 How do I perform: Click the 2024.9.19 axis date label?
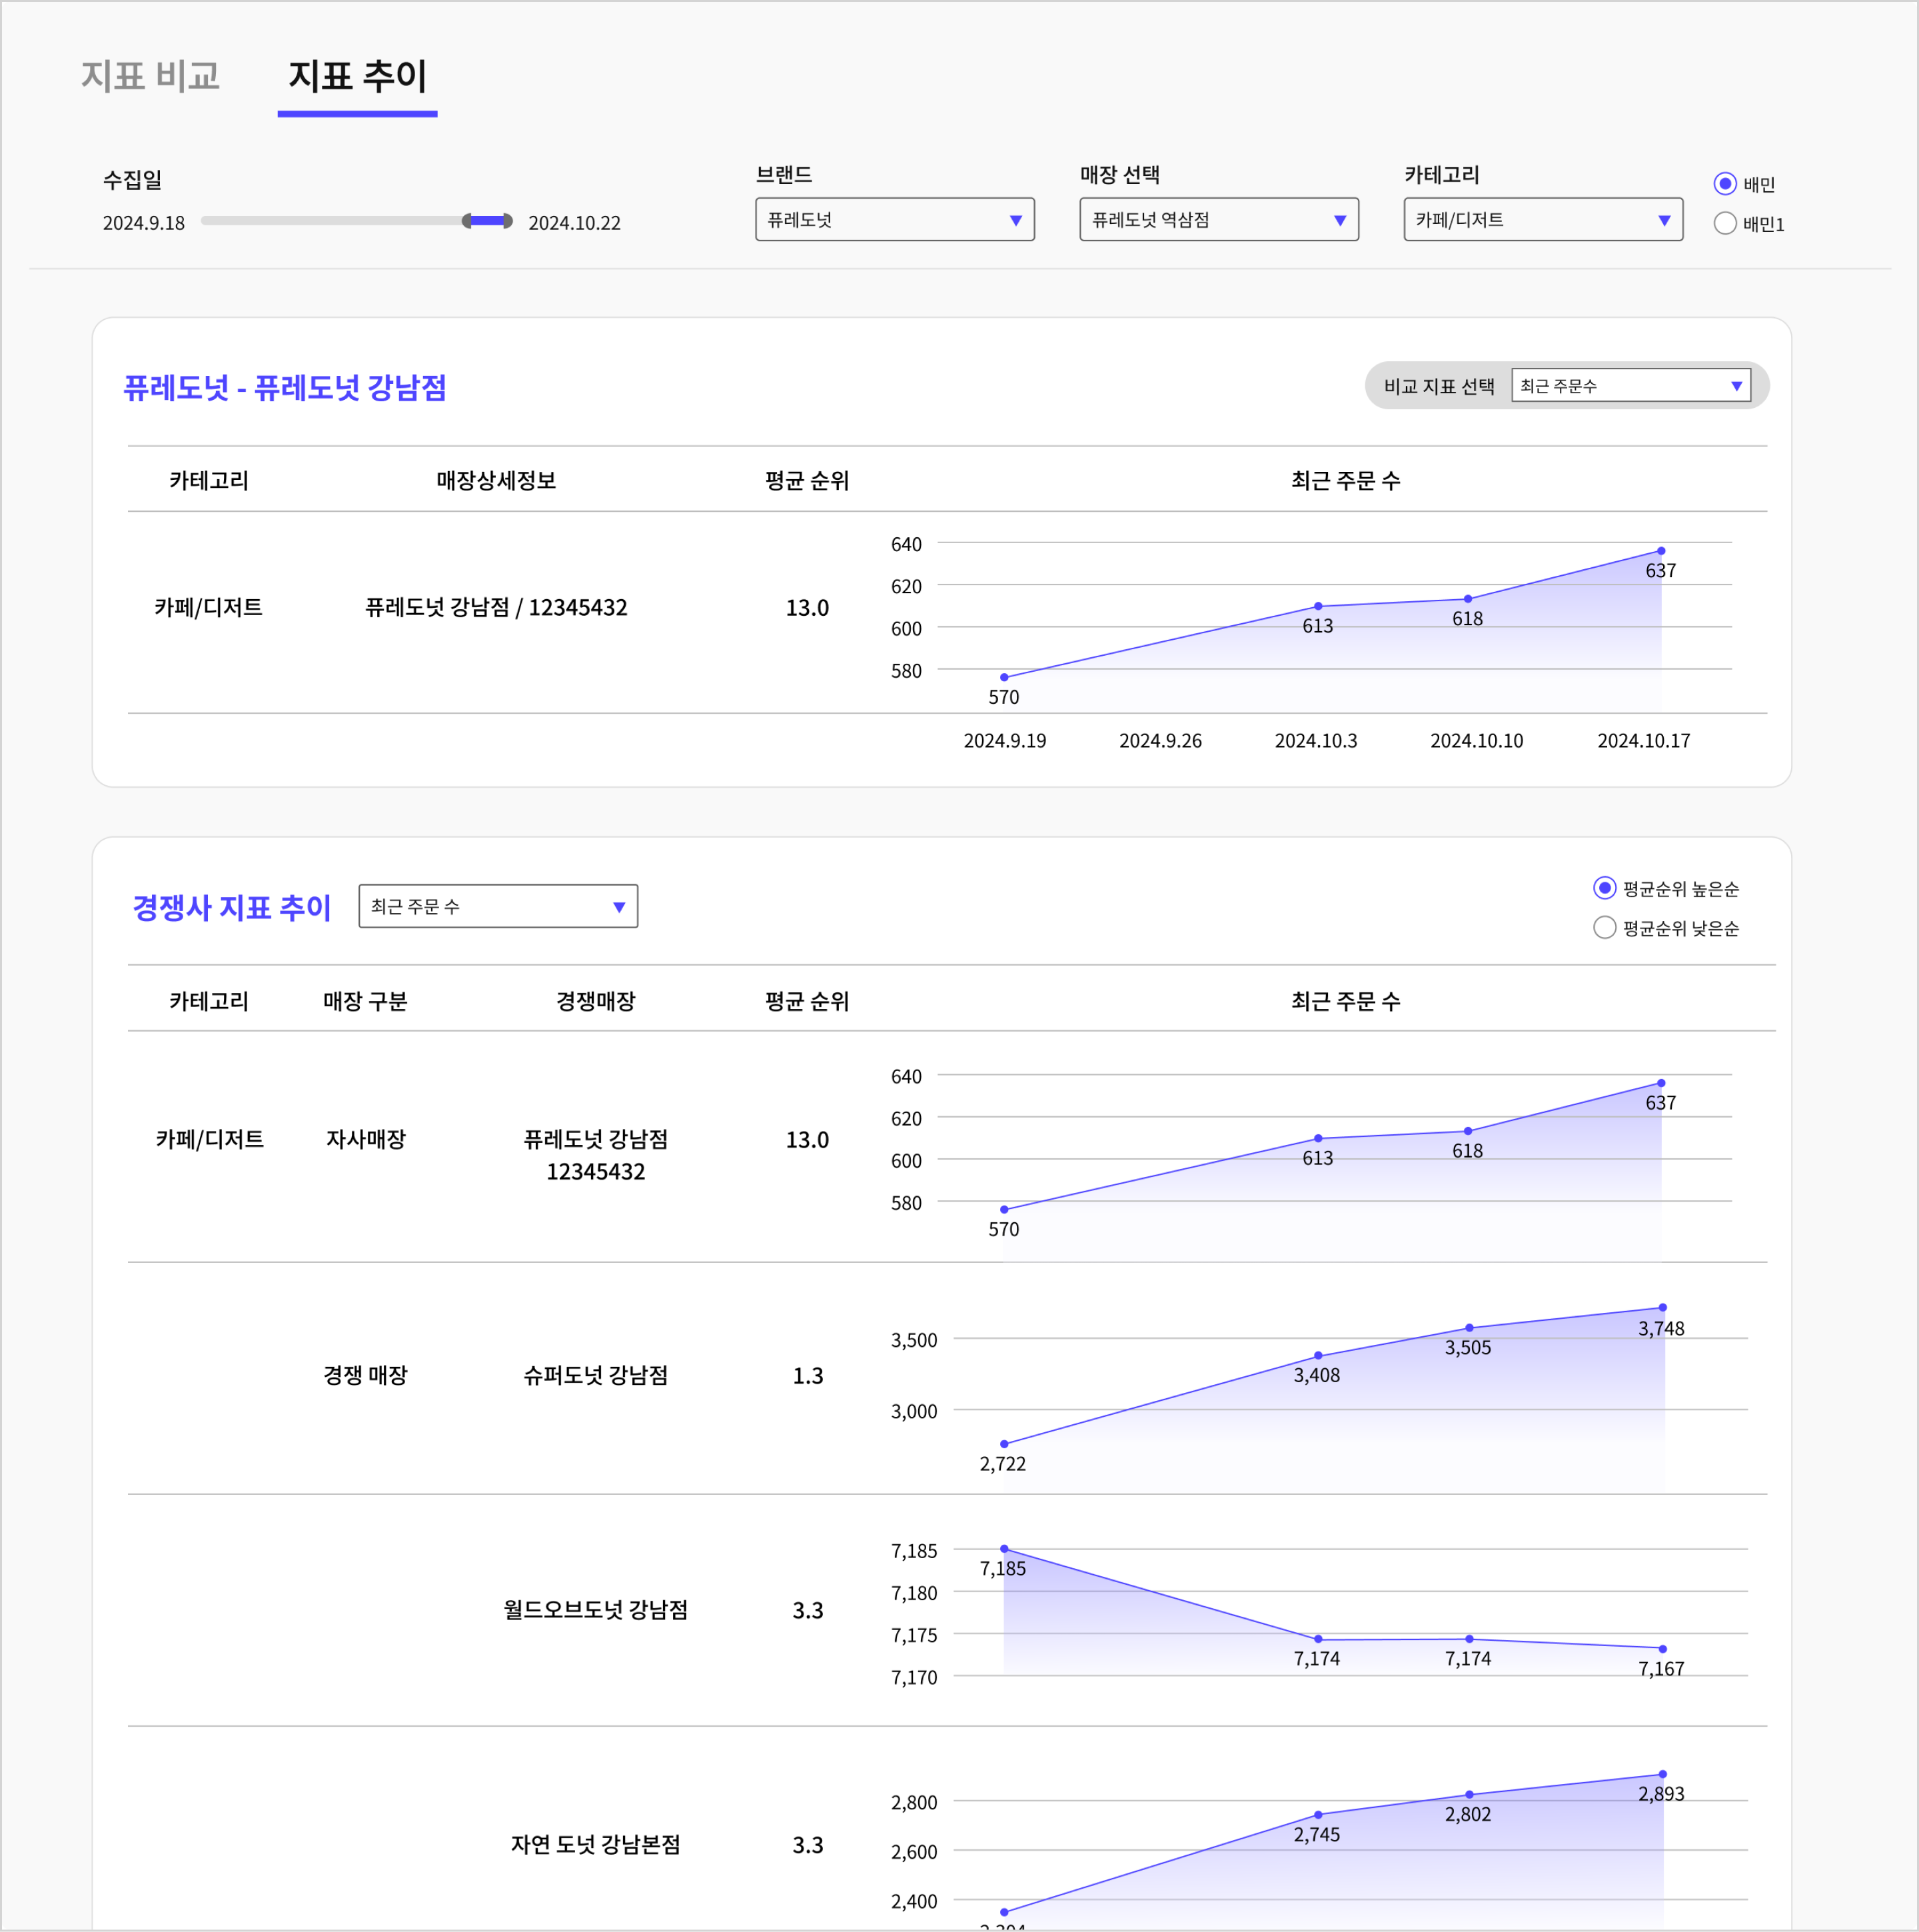(x=1004, y=741)
